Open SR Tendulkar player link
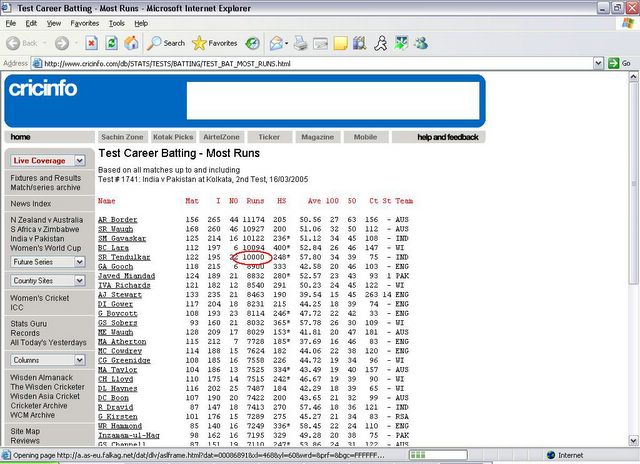 coord(124,257)
